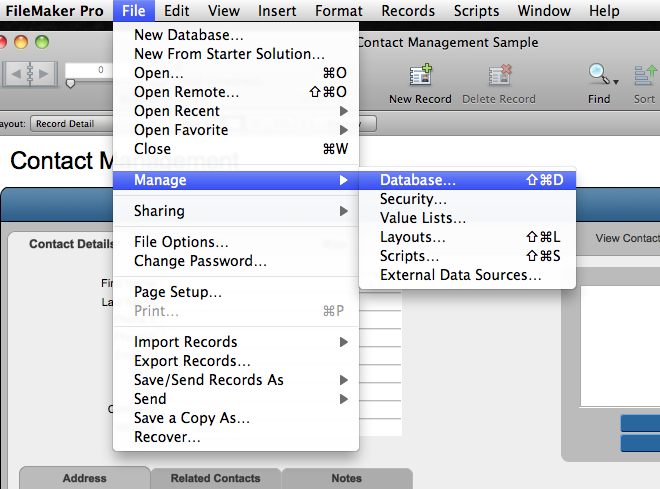
Task: Choose Page Setup... menu item
Action: point(236,292)
